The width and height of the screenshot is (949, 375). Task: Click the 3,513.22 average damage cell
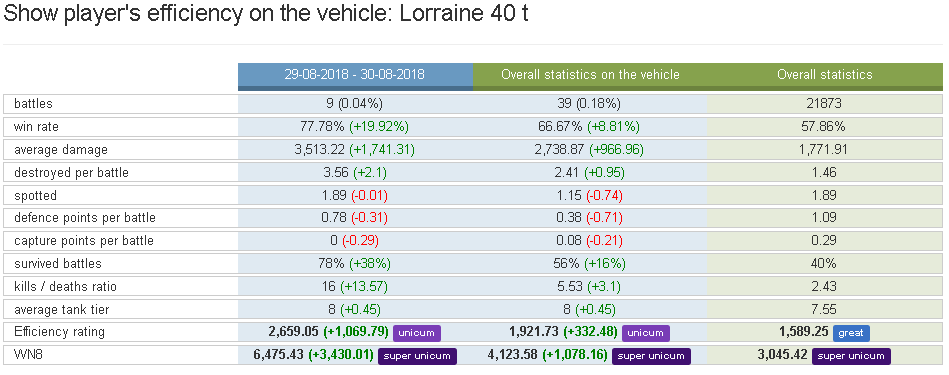355,150
